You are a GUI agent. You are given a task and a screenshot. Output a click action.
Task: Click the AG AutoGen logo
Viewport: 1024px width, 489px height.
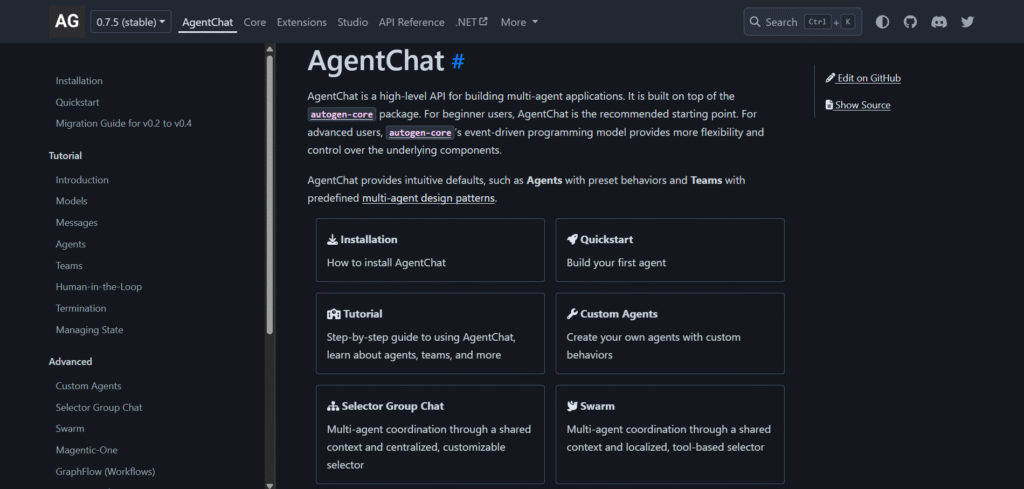coord(67,22)
